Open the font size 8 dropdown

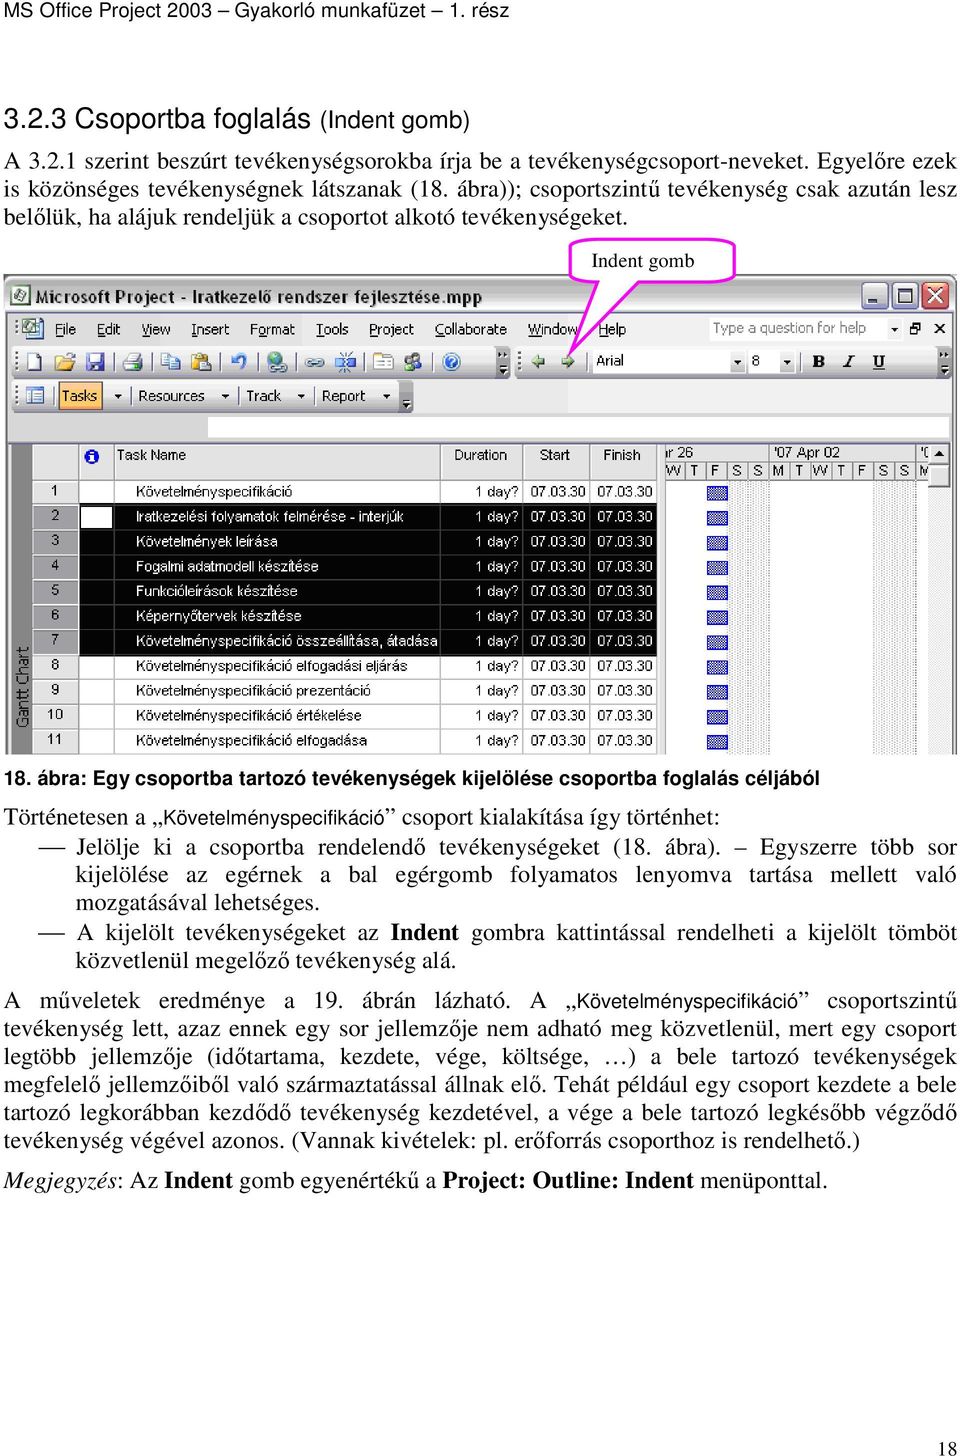(787, 362)
